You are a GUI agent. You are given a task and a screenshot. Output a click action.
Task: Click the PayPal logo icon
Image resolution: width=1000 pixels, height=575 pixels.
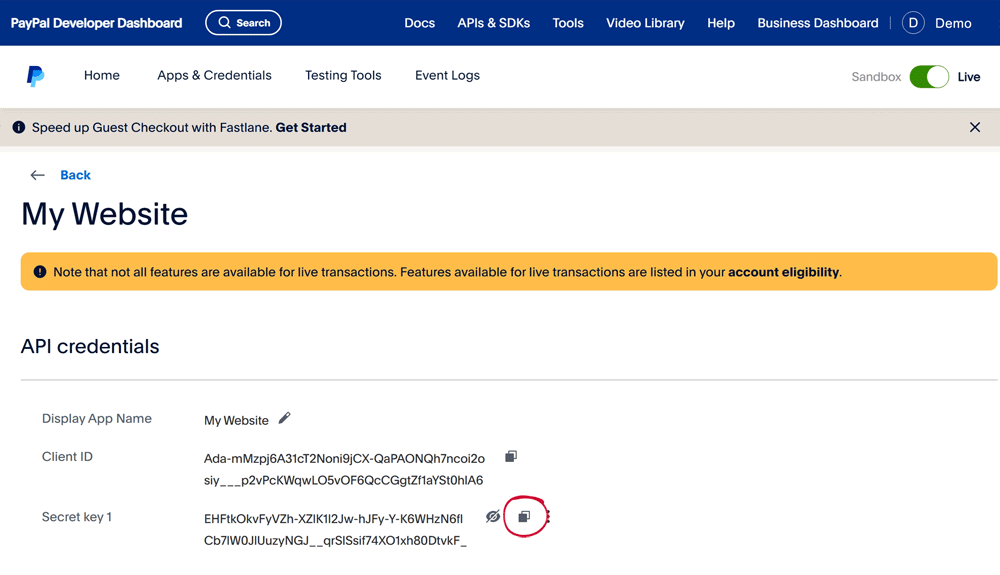point(35,76)
